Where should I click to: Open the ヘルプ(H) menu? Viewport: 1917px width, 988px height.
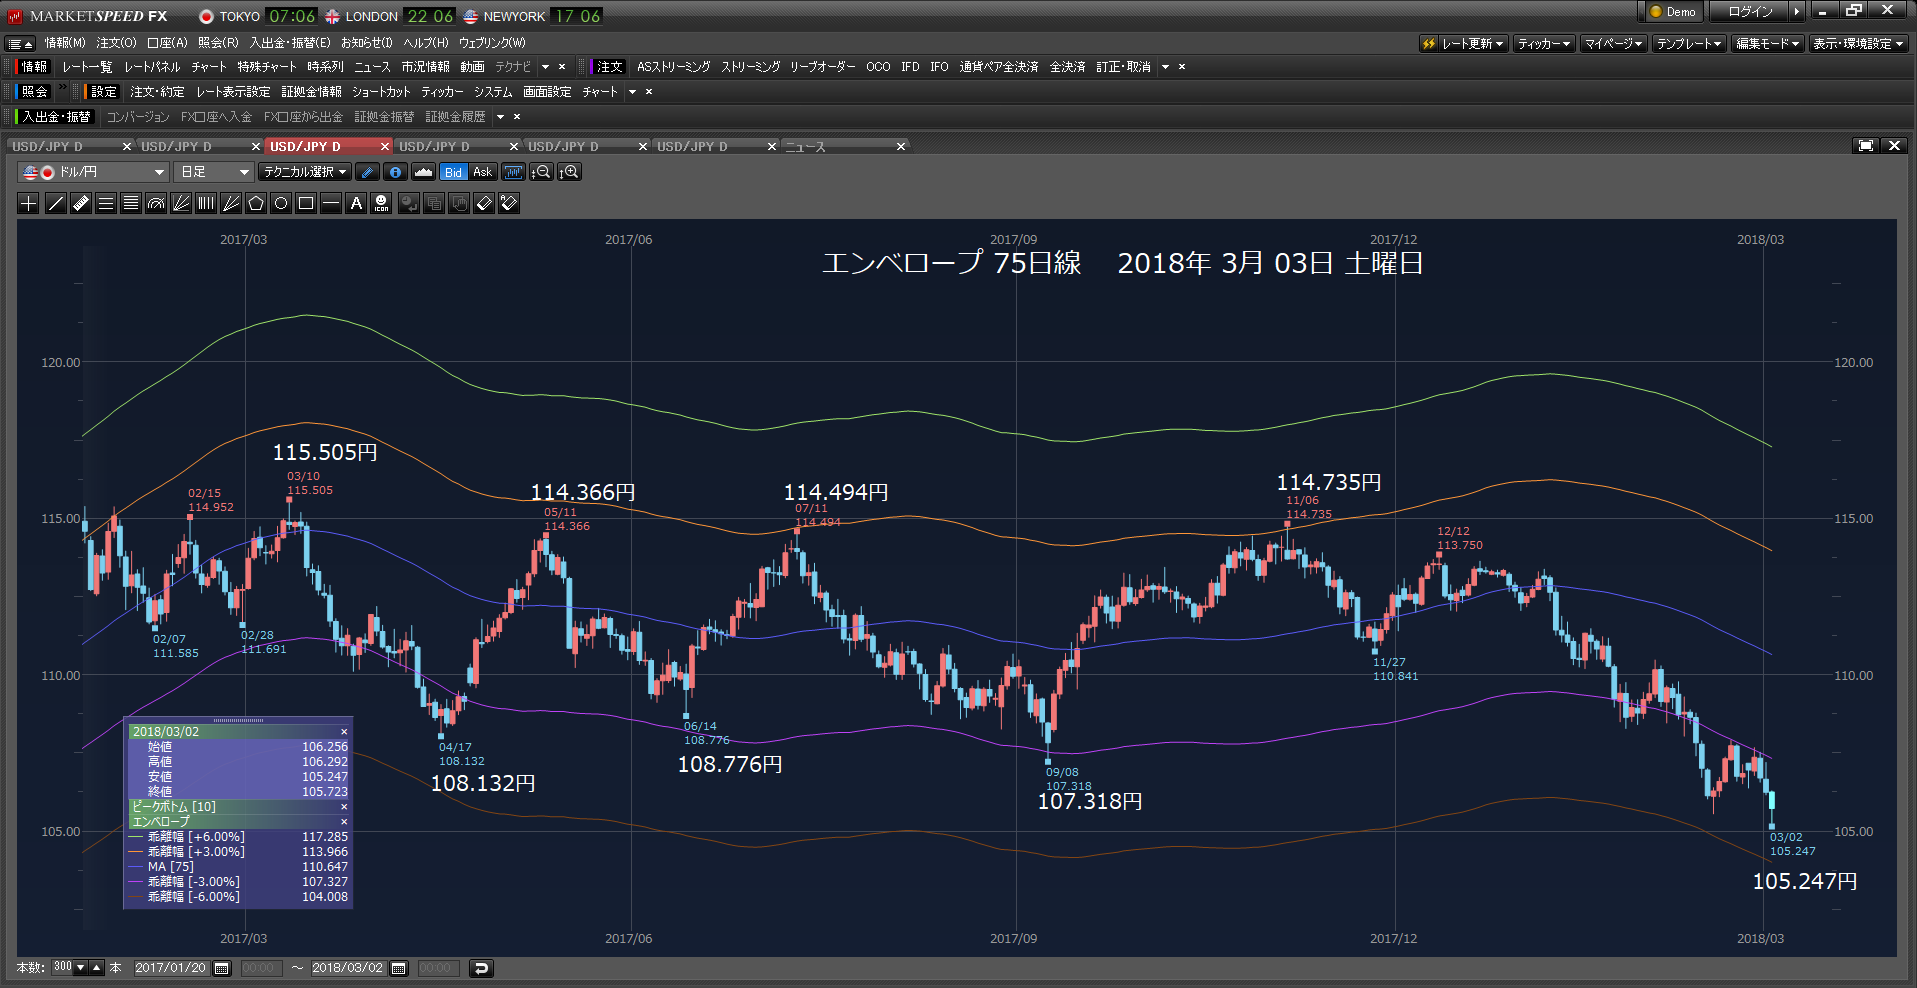click(x=426, y=43)
